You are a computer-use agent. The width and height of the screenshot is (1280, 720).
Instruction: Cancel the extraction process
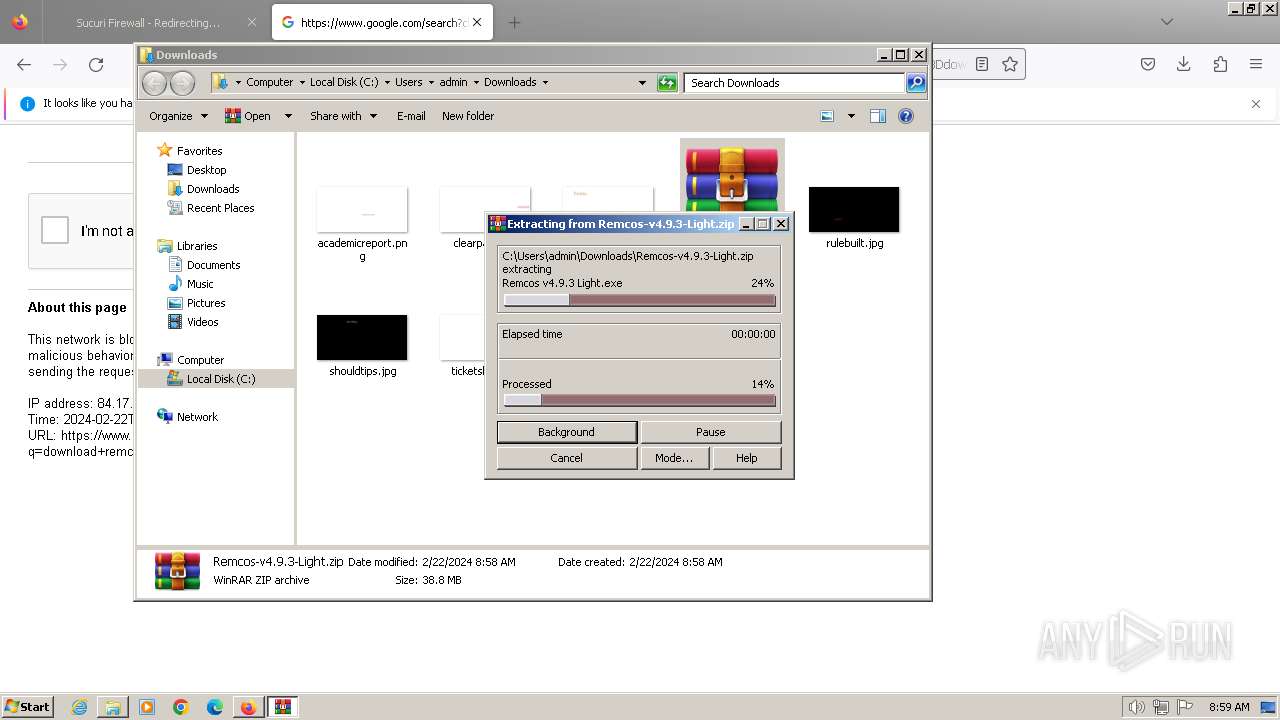tap(566, 458)
